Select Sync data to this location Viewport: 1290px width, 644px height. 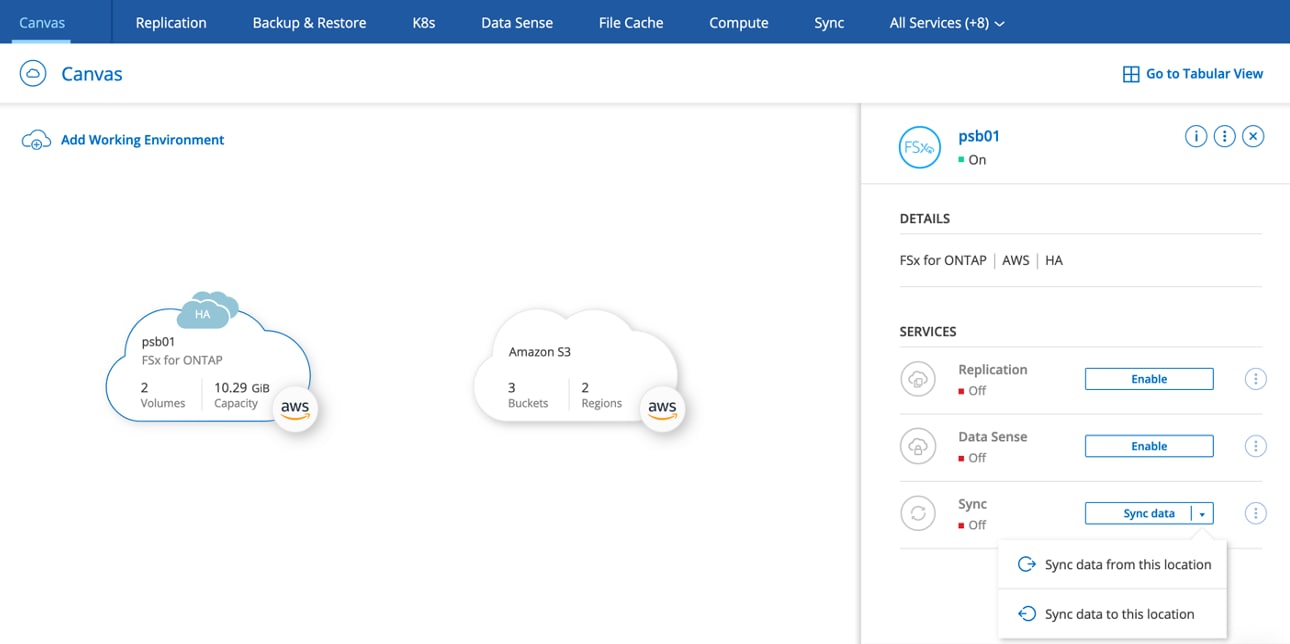(1119, 614)
